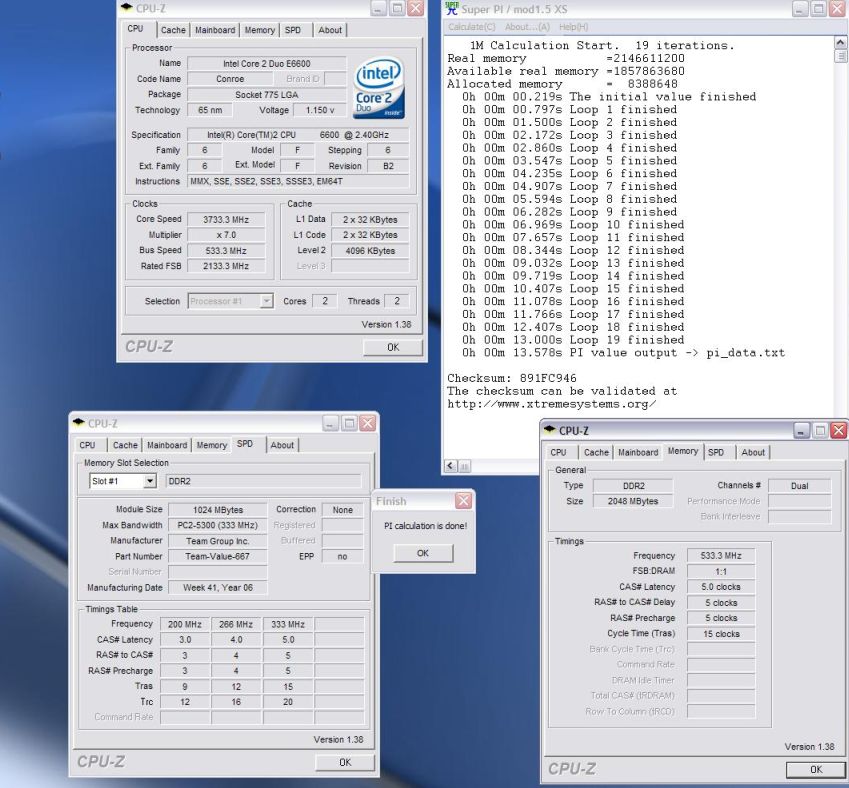Click the Package value Socket 775 LGA

[266, 95]
